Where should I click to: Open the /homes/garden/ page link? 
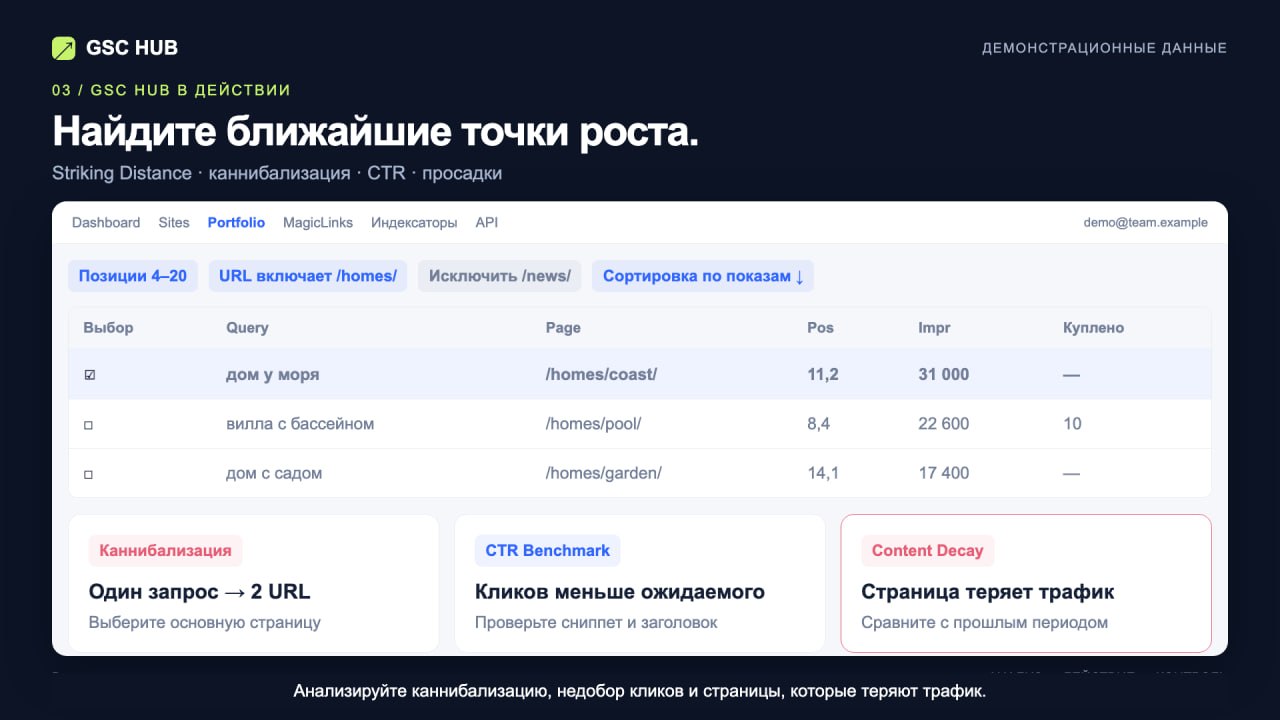pyautogui.click(x=604, y=473)
